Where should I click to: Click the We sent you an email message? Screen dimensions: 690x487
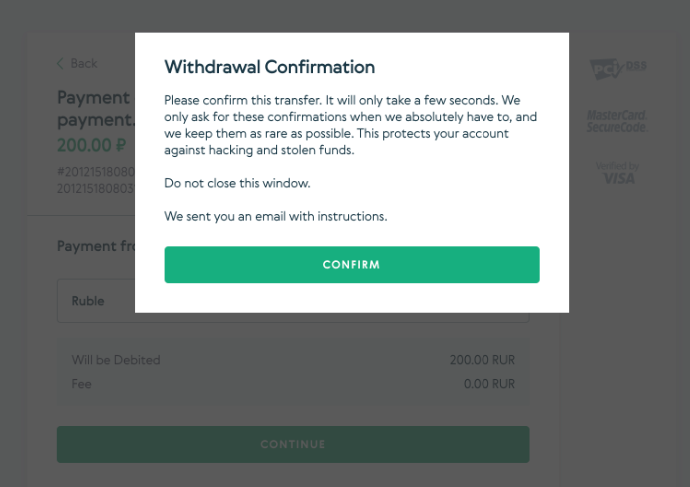coord(275,216)
